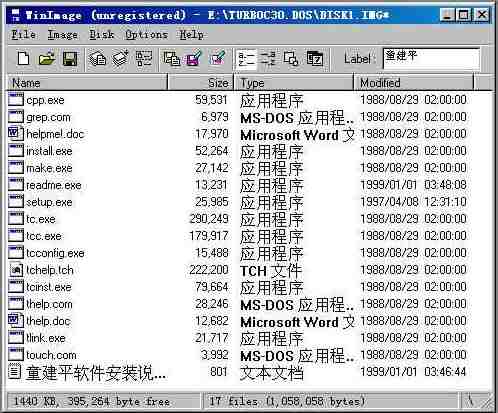Select the file touch.com
This screenshot has width=498, height=413.
click(x=51, y=355)
